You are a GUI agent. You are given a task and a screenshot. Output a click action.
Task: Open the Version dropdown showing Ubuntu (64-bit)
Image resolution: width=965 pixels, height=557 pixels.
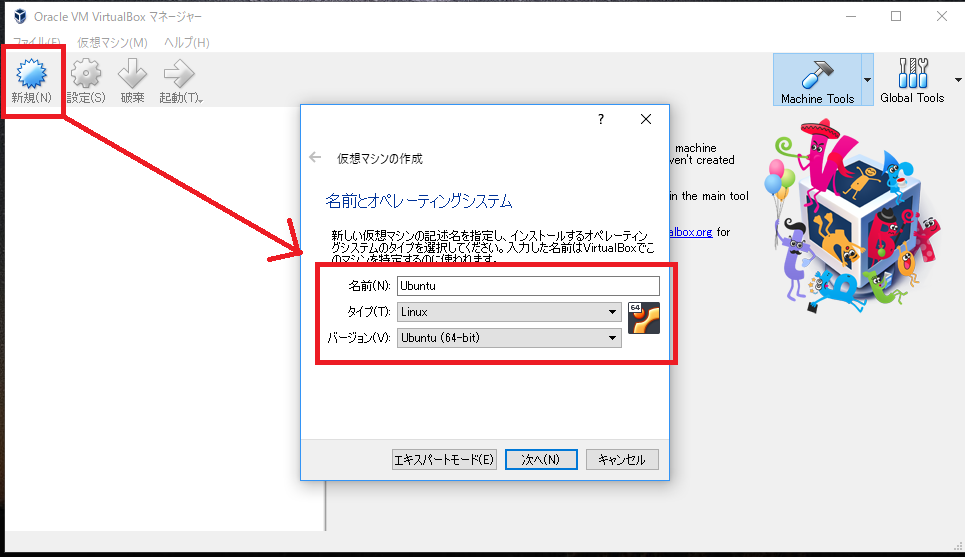click(x=509, y=338)
